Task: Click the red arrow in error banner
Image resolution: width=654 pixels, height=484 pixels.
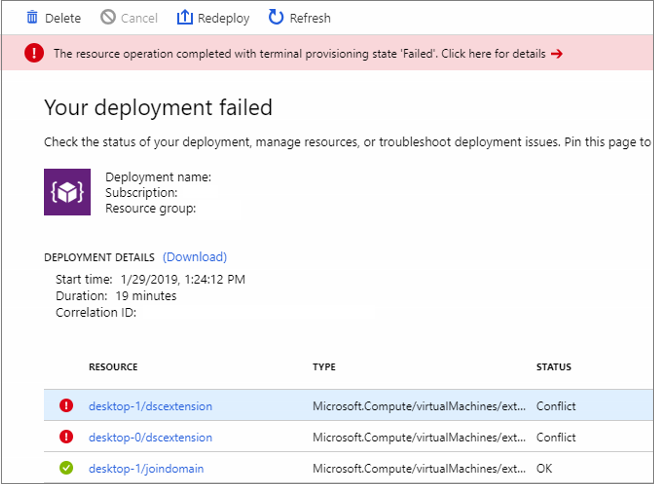Action: tap(557, 54)
